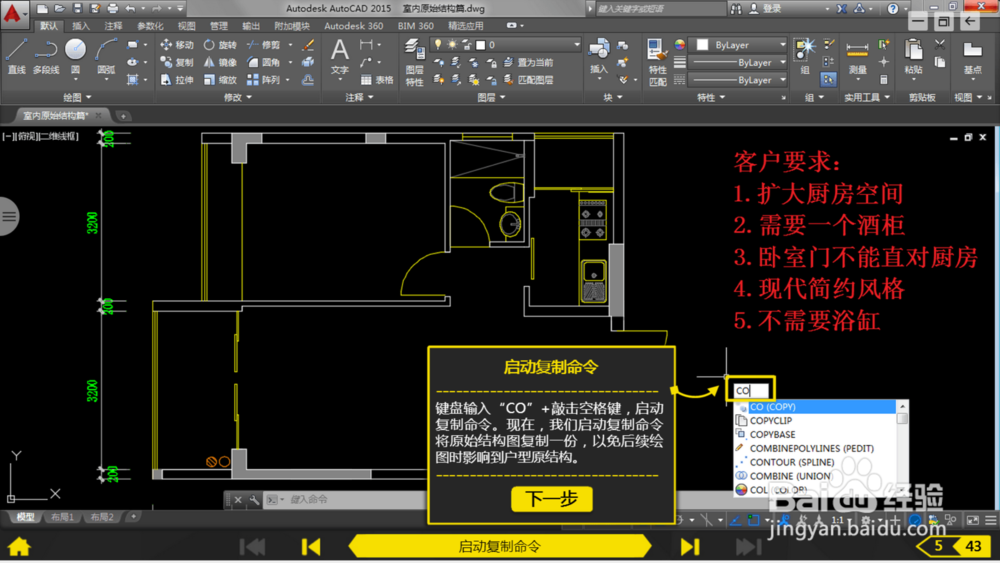Expand the 实用工具 panel

(x=867, y=97)
